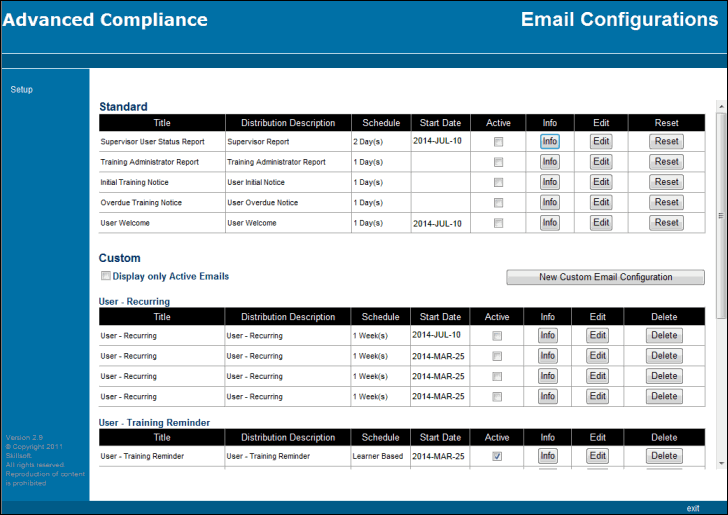Open Info for first User - Recurring email
This screenshot has width=728, height=515.
[547, 336]
